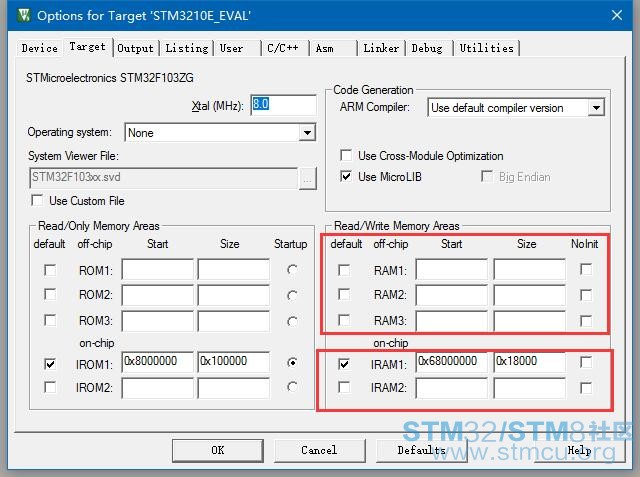Screen dimensions: 640x477
Task: Click the ROM1 Start field
Action: (158, 269)
